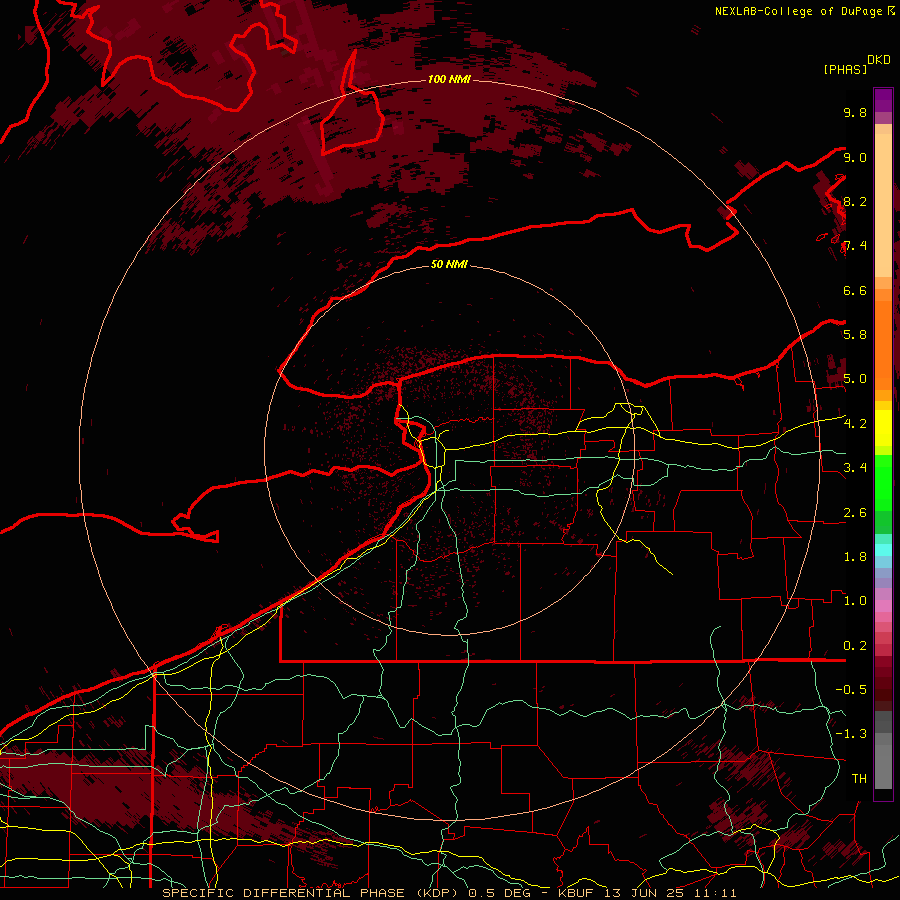The image size is (900, 900).
Task: Click the -1.3 scale value
Action: point(851,734)
